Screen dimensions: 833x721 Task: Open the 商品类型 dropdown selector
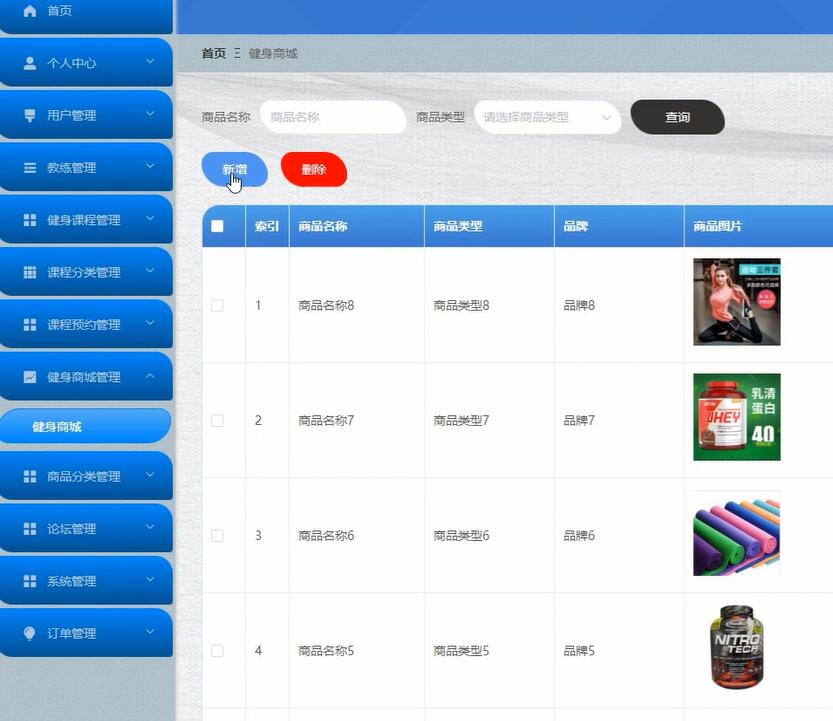coord(547,117)
